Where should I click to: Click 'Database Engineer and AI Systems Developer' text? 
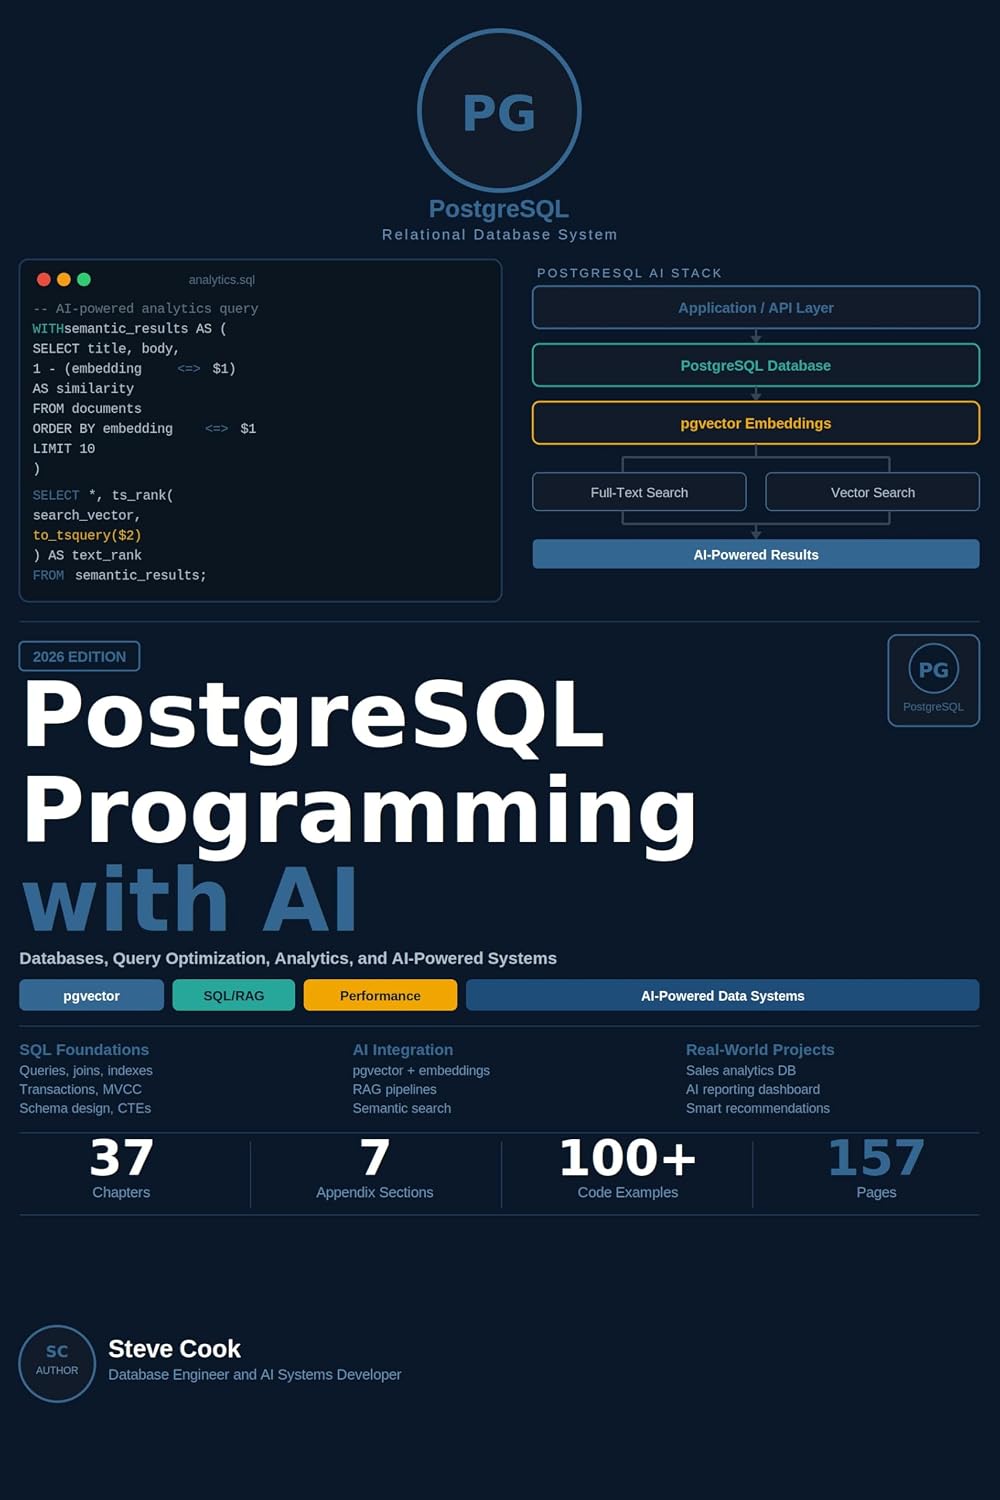(x=255, y=1375)
